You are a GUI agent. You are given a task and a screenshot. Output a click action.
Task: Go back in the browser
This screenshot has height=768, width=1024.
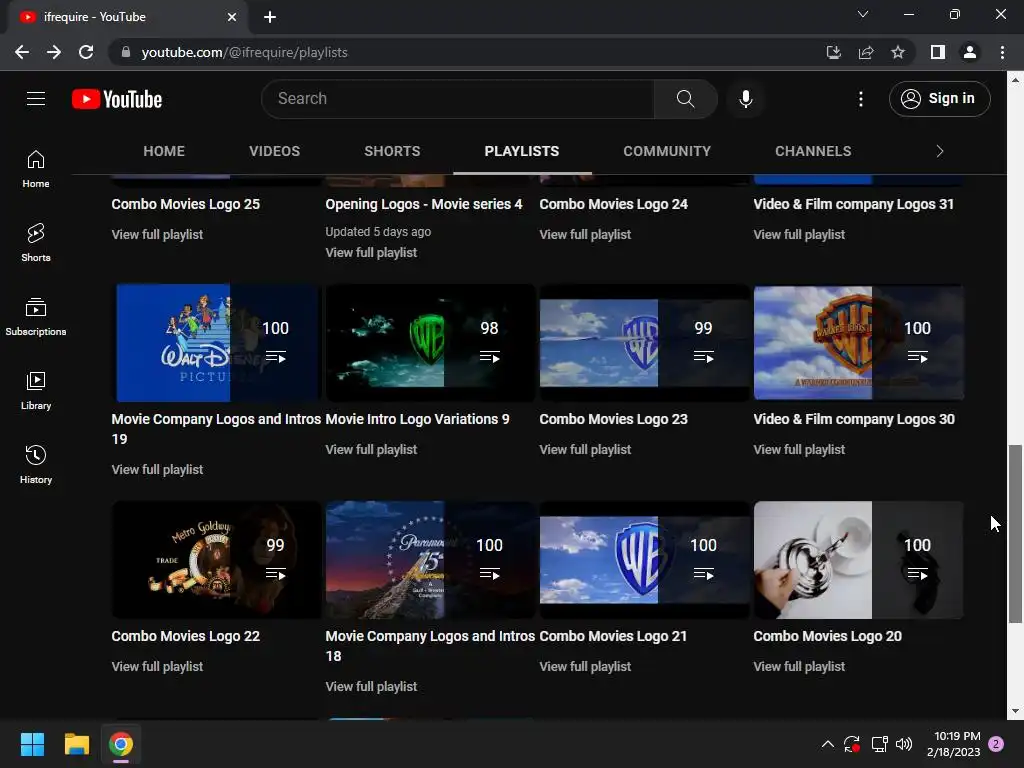coord(22,52)
